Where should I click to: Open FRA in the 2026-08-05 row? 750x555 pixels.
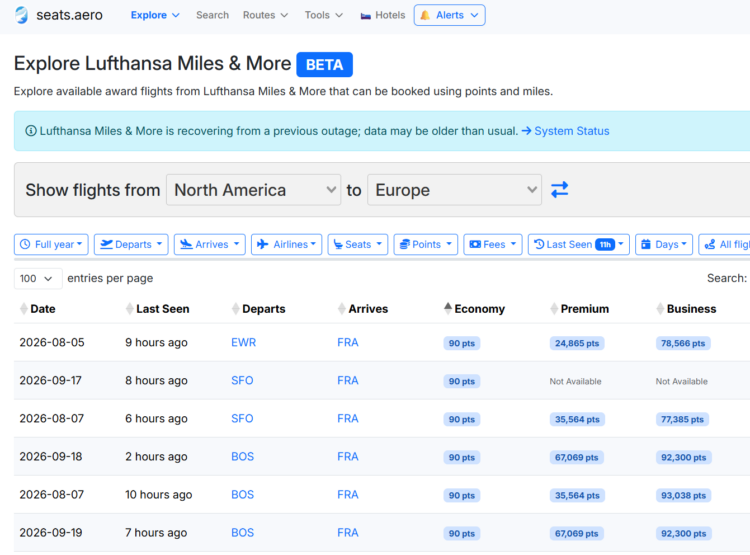click(348, 343)
